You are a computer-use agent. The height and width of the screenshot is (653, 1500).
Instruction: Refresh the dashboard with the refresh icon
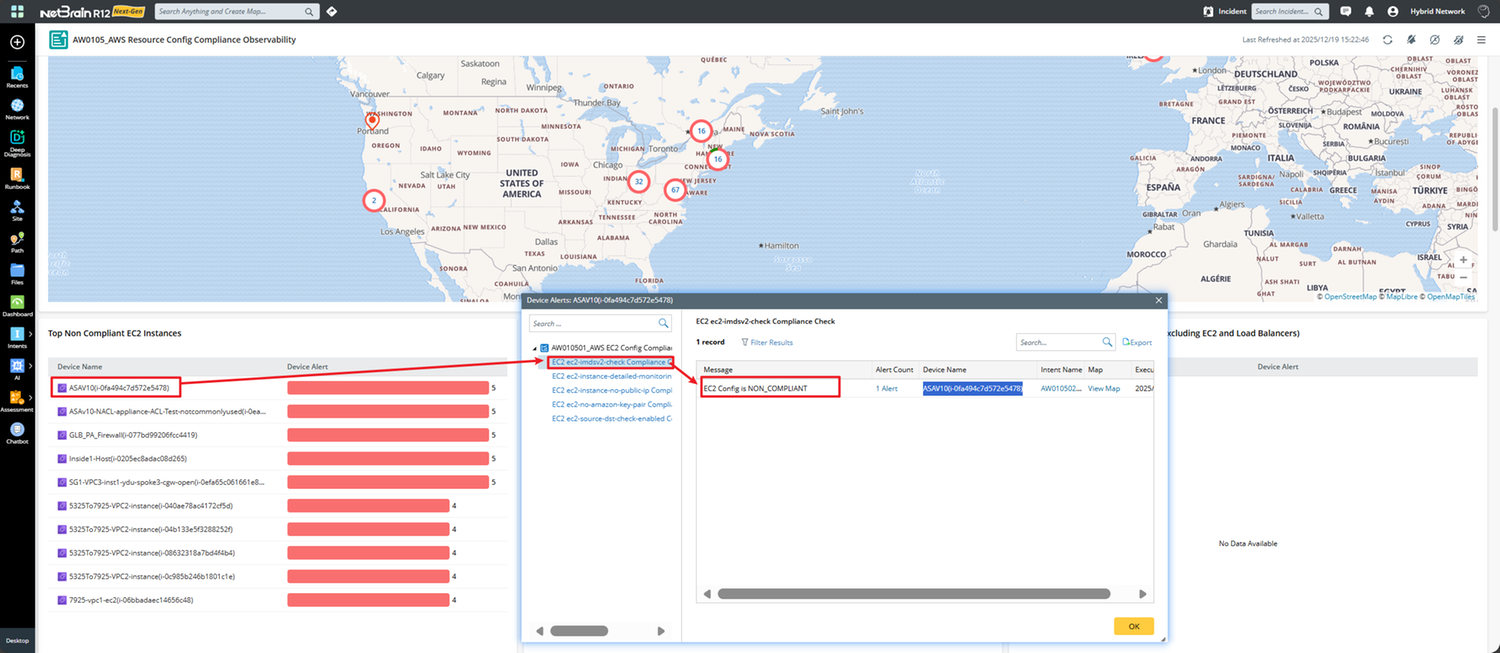pyautogui.click(x=1387, y=39)
